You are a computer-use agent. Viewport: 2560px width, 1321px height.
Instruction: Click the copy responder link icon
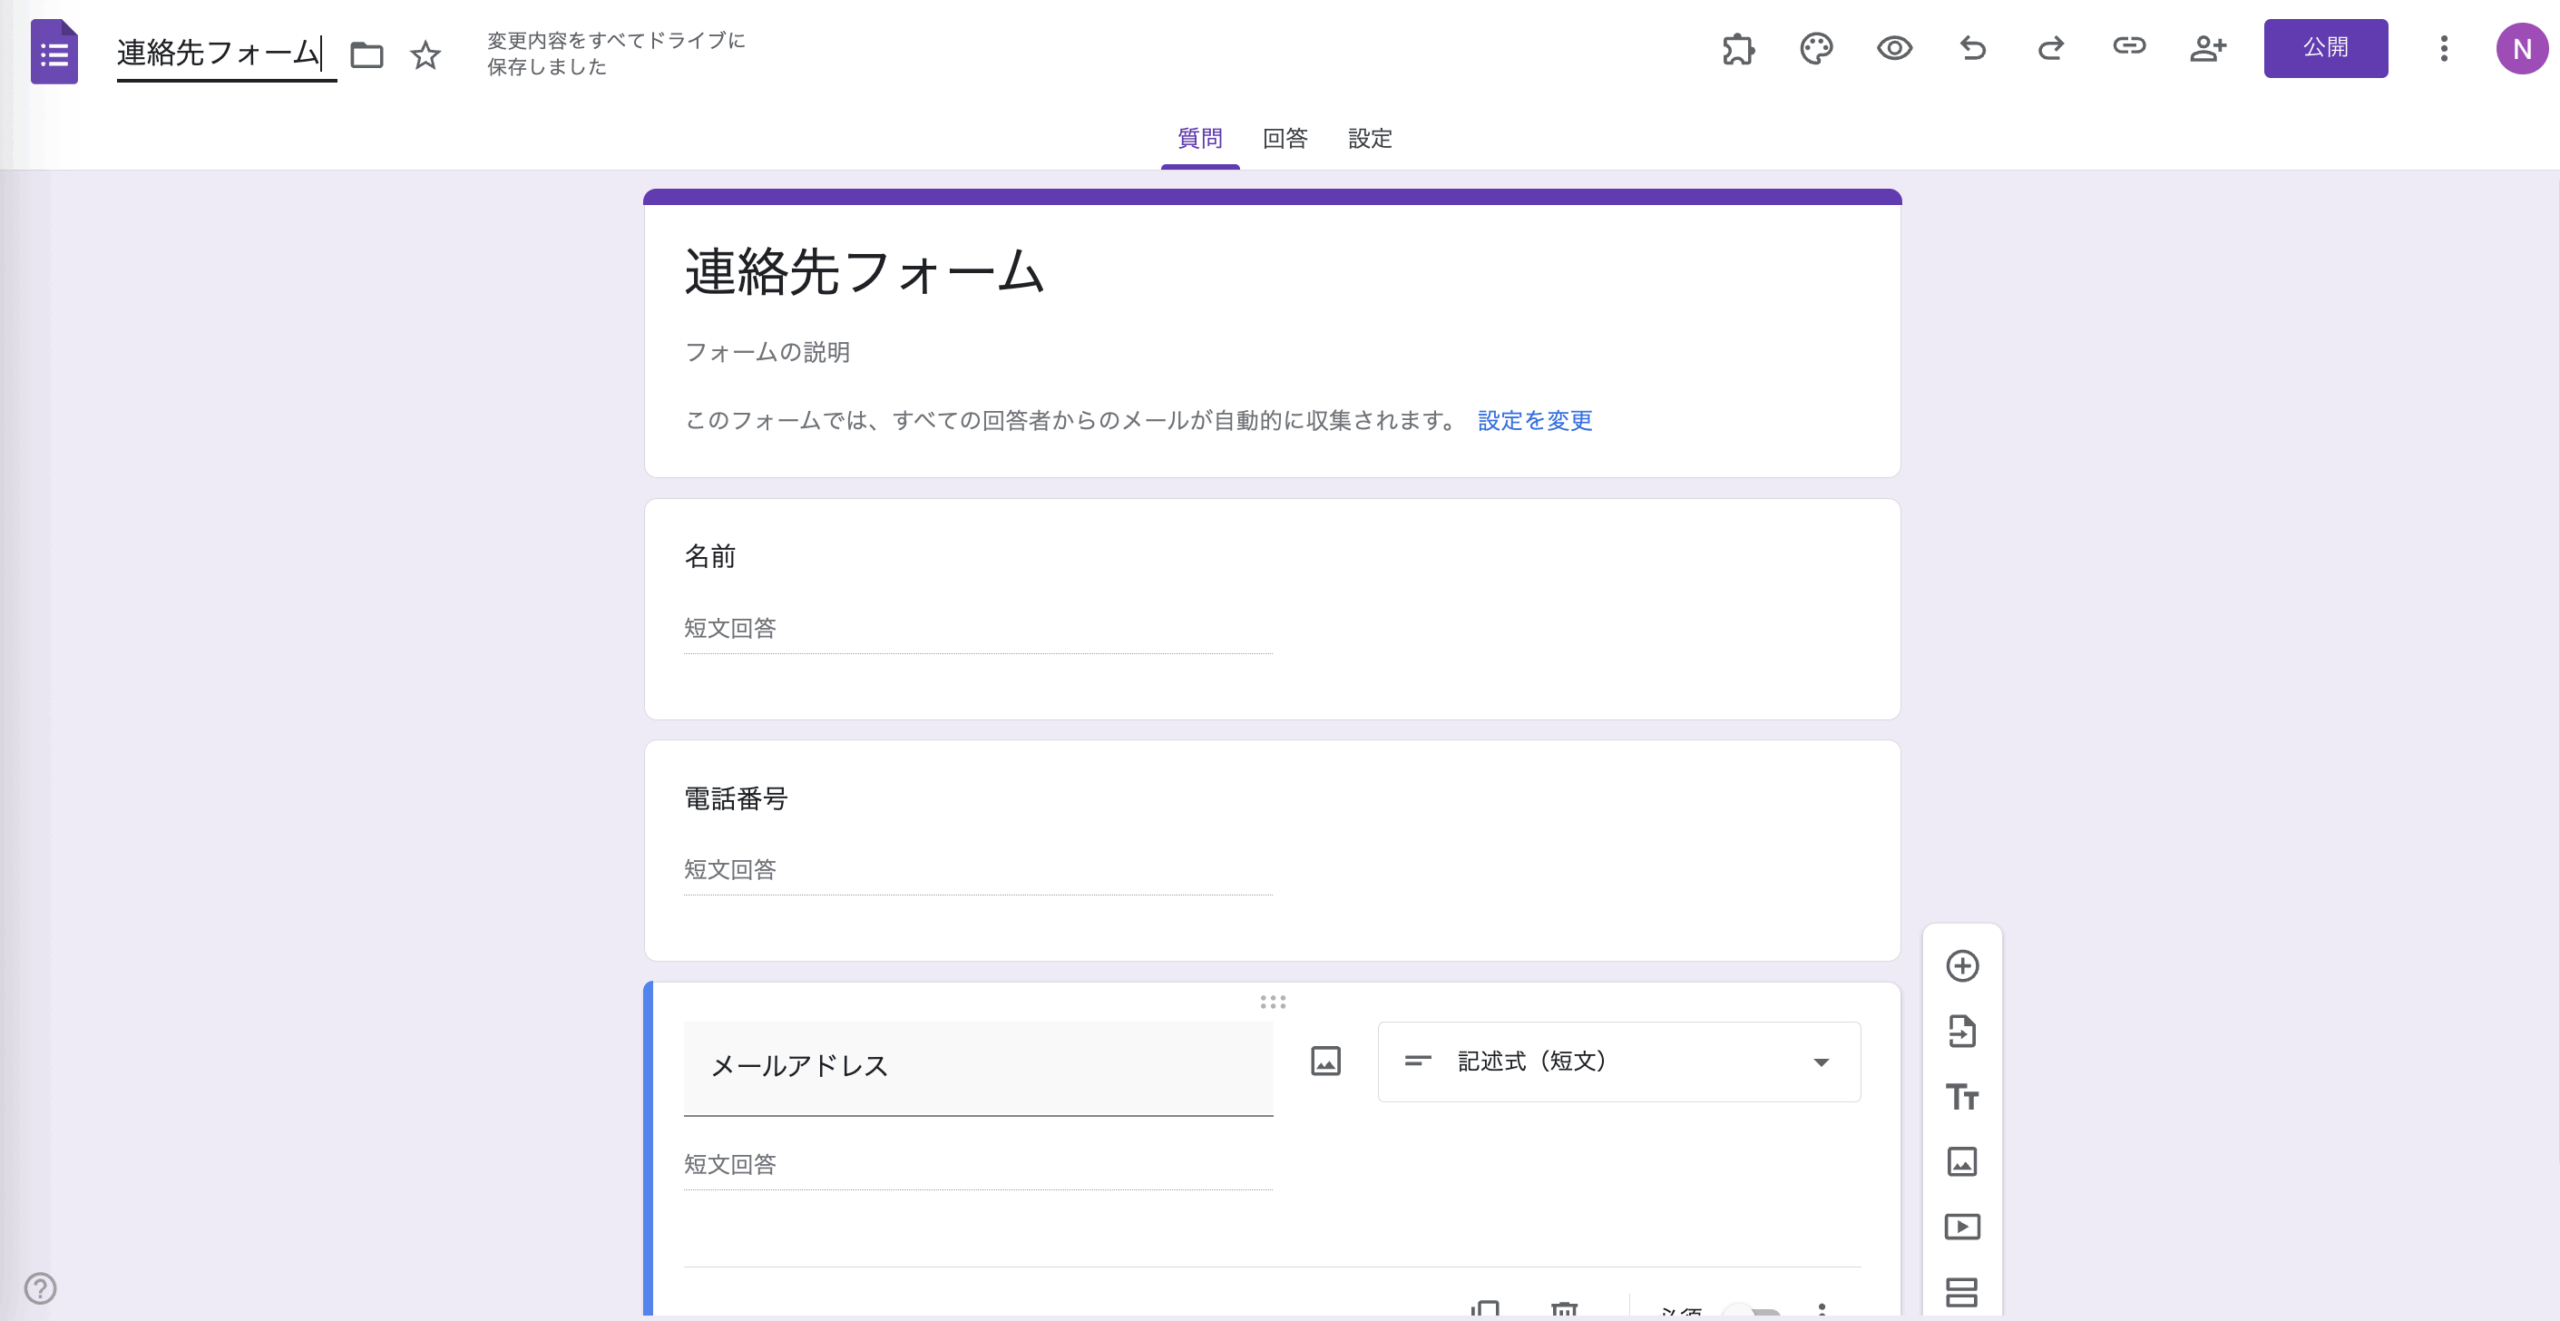tap(2129, 46)
